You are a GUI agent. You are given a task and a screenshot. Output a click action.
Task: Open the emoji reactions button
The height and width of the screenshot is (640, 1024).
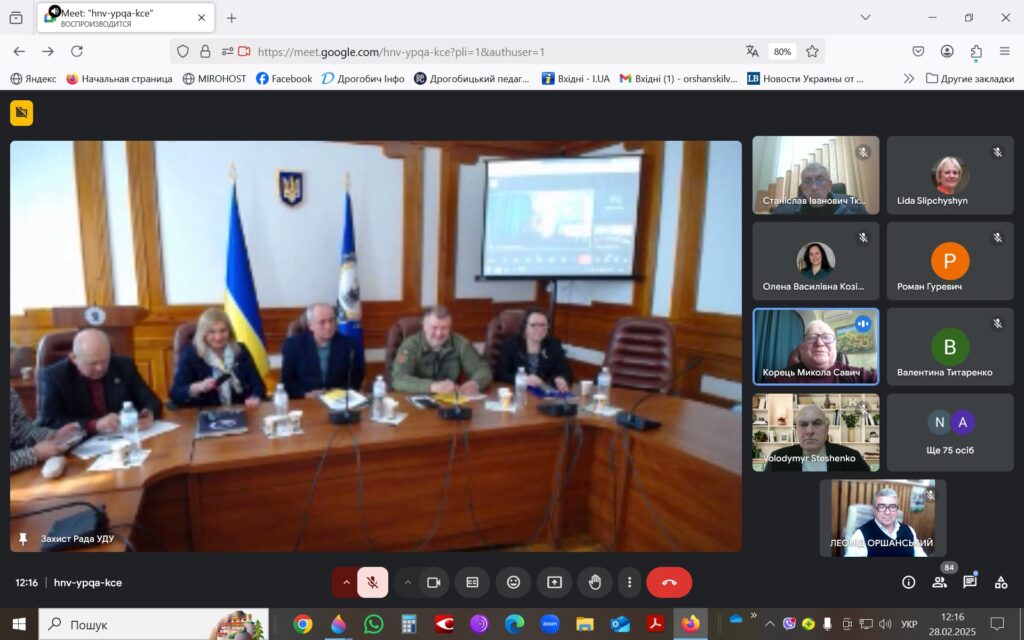click(513, 582)
